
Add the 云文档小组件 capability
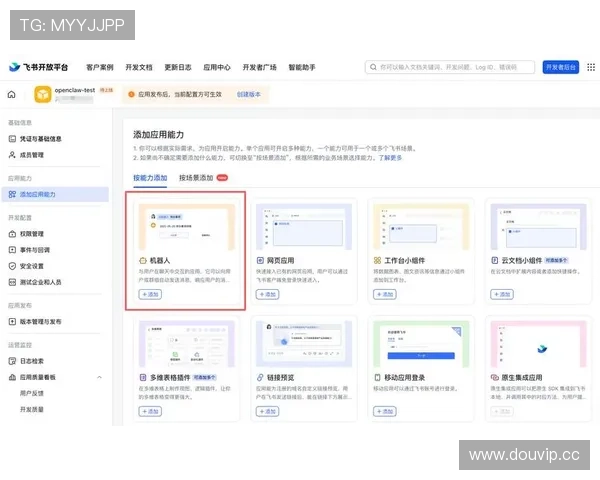click(502, 294)
